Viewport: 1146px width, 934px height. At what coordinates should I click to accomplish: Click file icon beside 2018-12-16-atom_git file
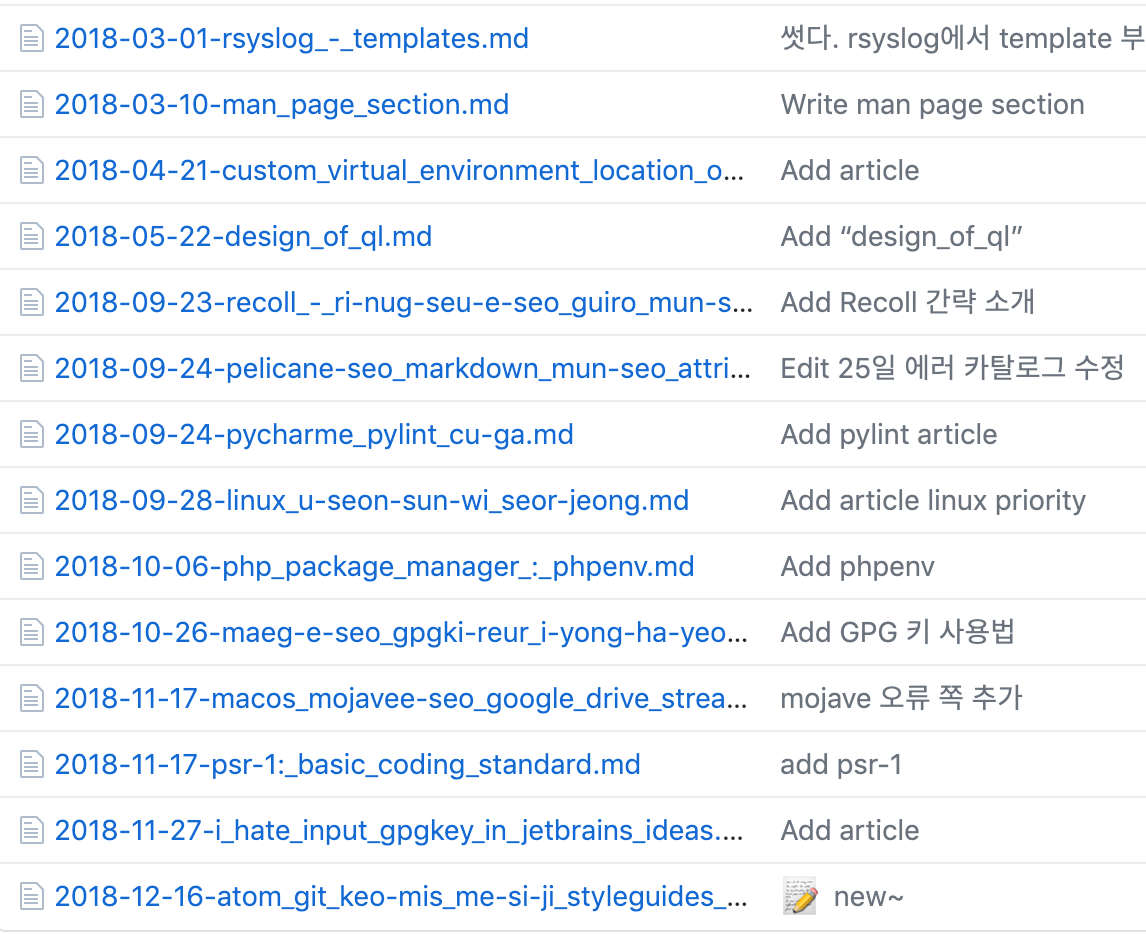(31, 897)
